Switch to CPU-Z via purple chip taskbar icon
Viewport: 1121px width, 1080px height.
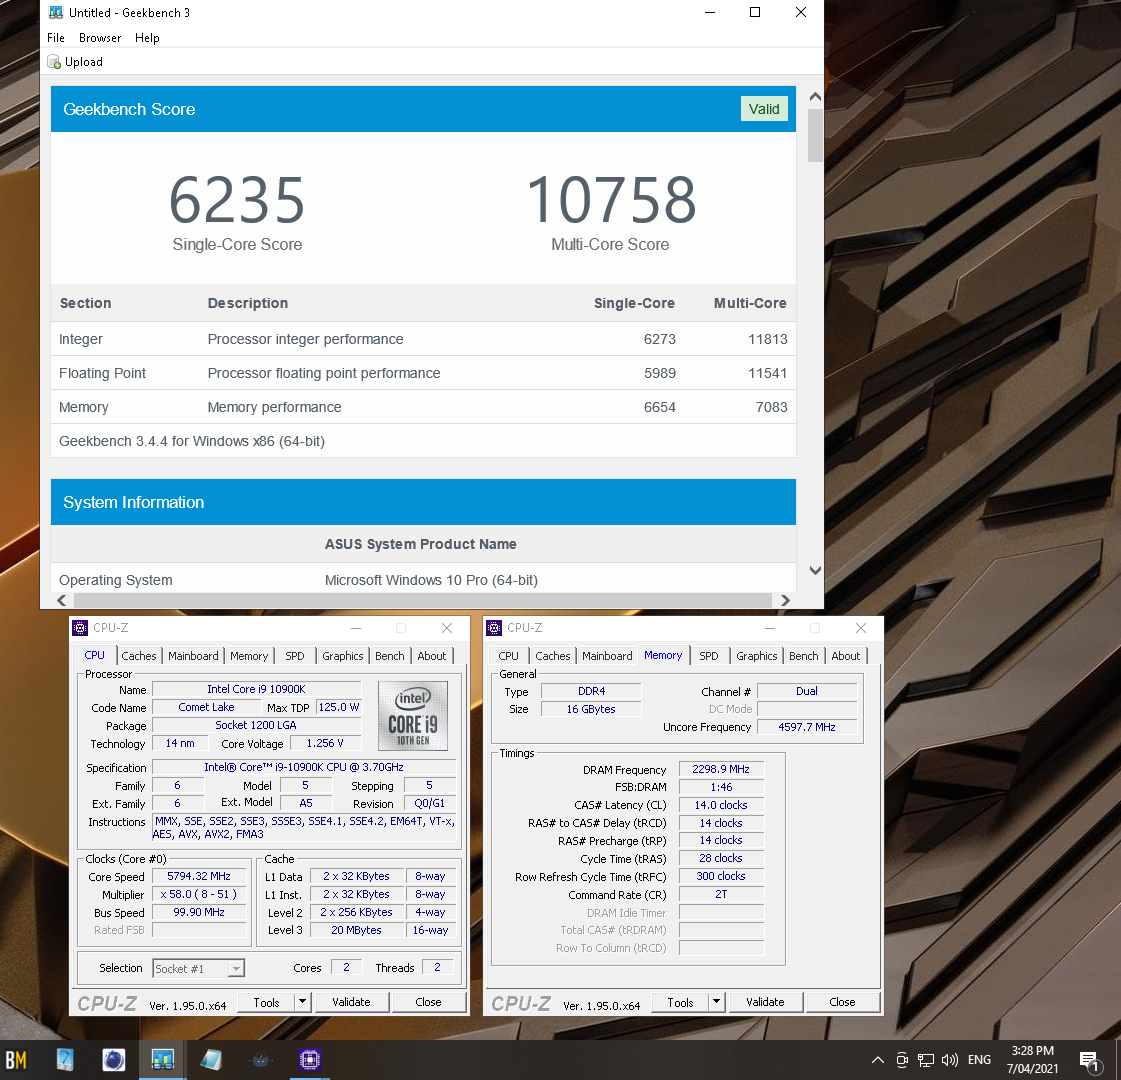tap(310, 1060)
